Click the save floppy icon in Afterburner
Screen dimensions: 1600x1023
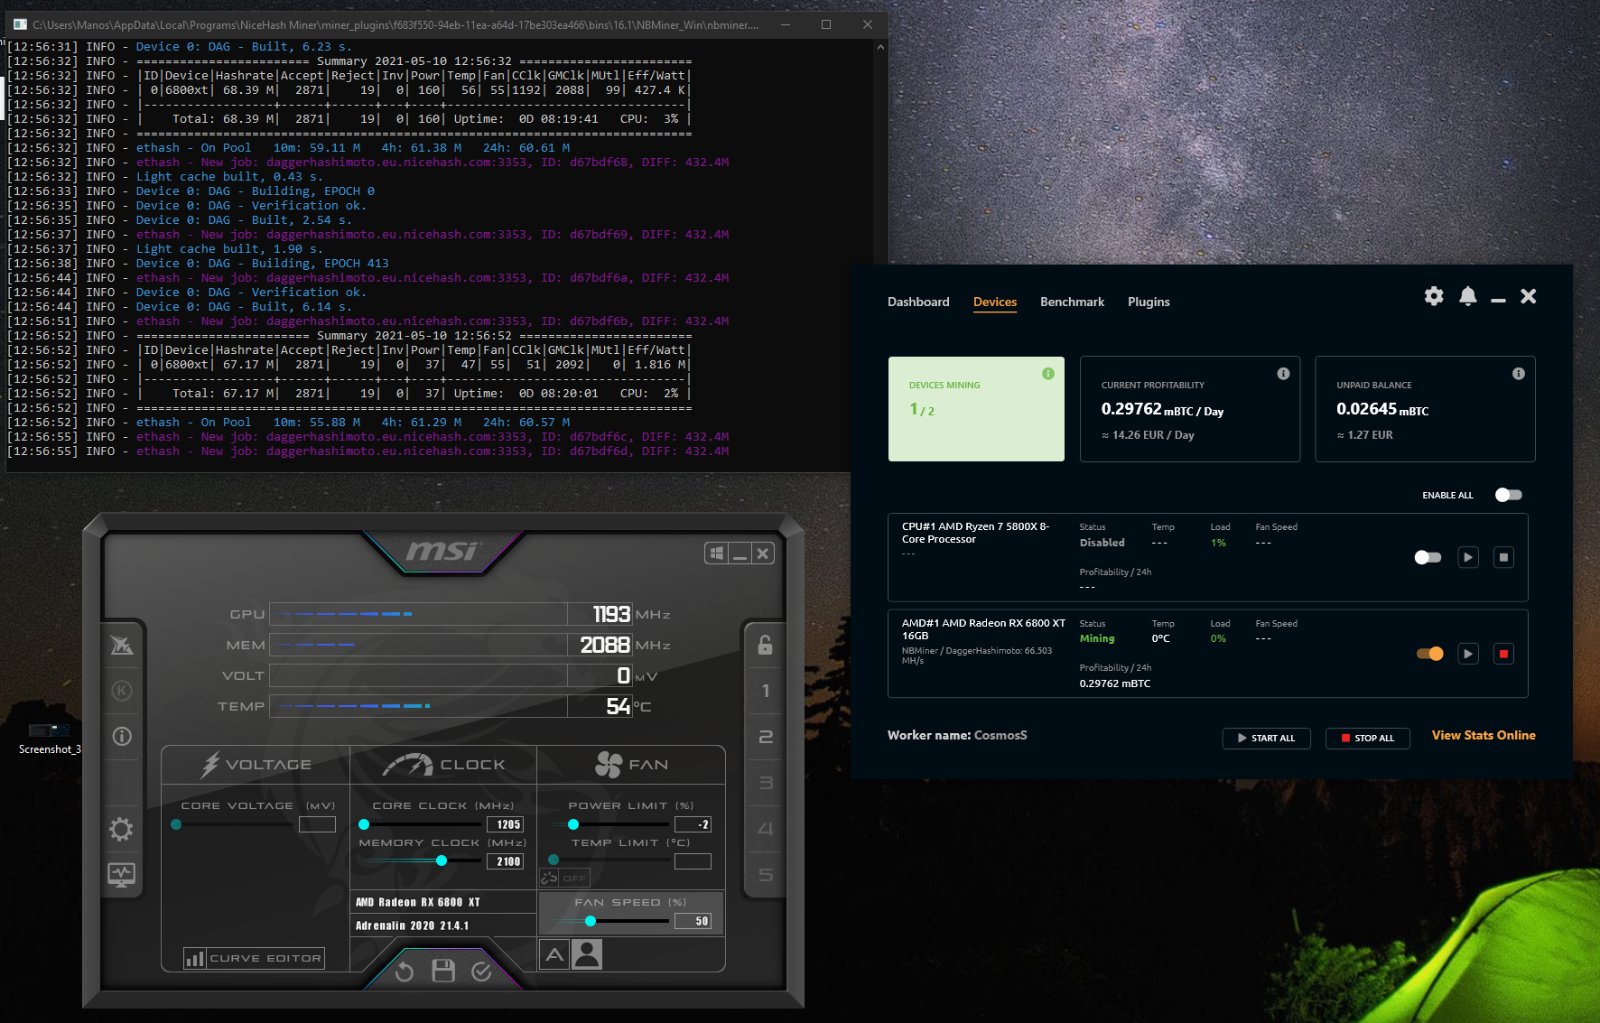tap(443, 970)
